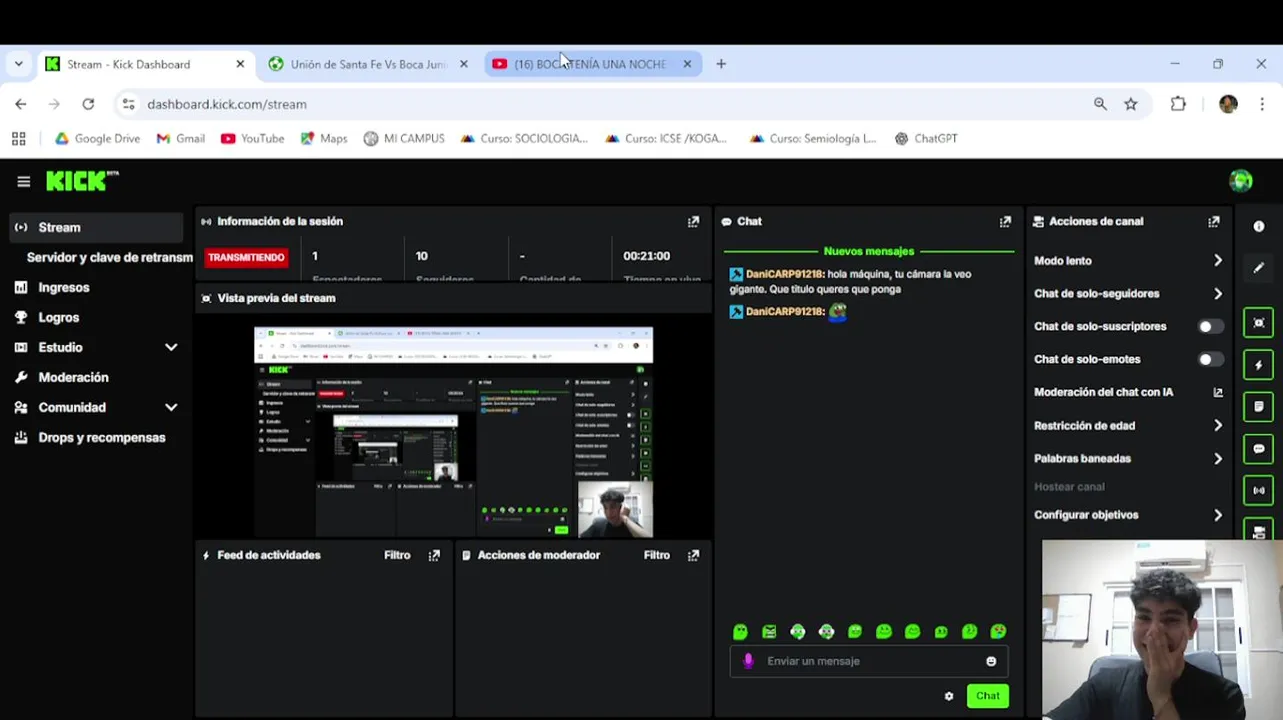Open Moderación del chat con IA external link icon

click(1218, 393)
